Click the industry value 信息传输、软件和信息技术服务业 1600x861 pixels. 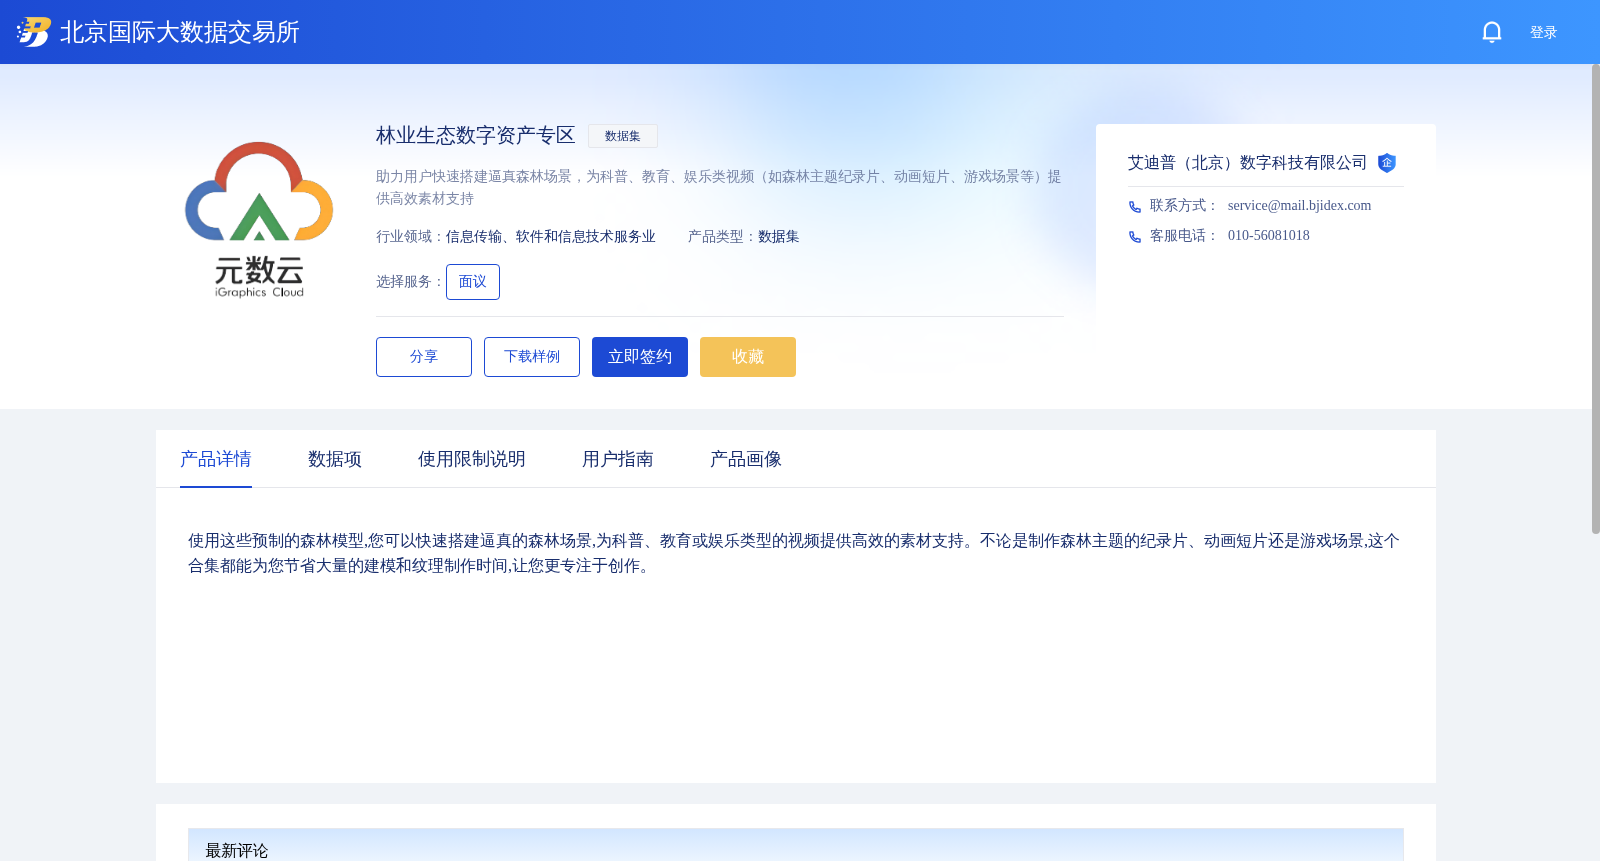[551, 237]
